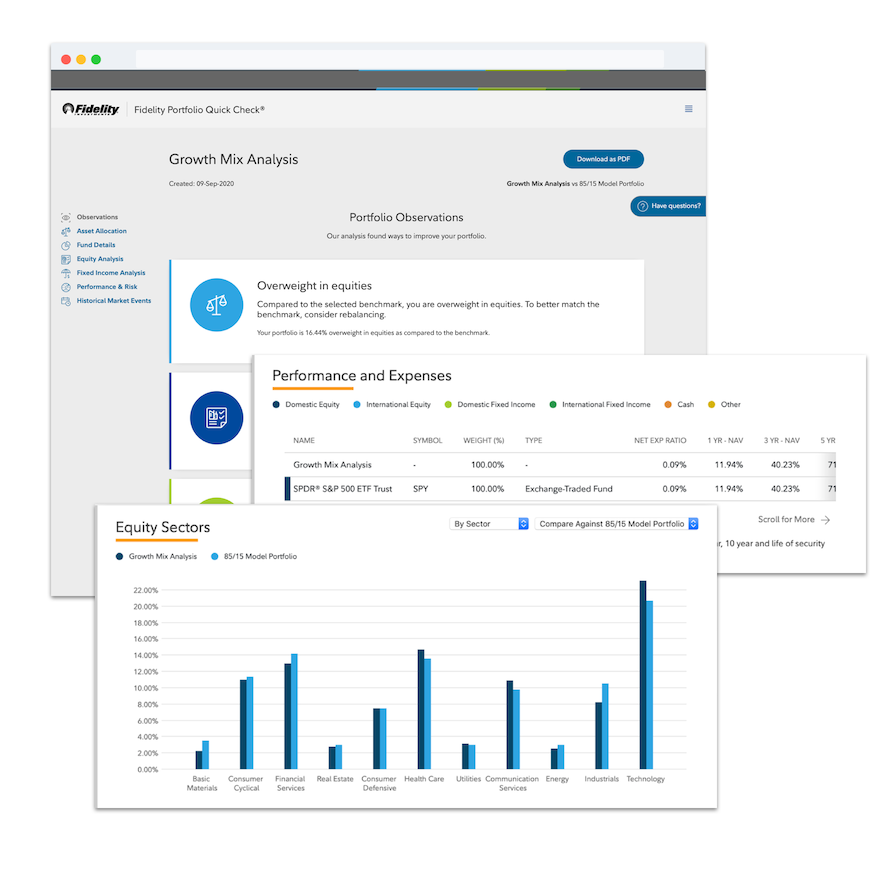Open Compare Against 85/15 Model Portfolio dropdown

(x=616, y=524)
